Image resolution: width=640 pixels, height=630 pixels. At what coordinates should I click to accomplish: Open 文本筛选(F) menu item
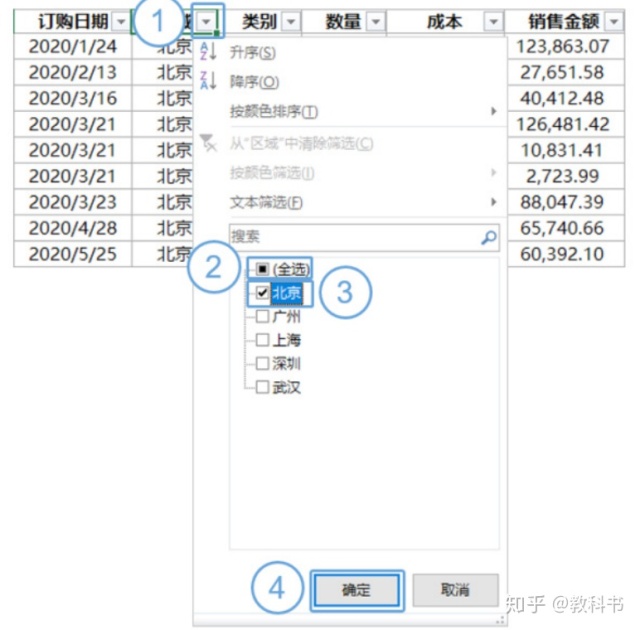(266, 202)
